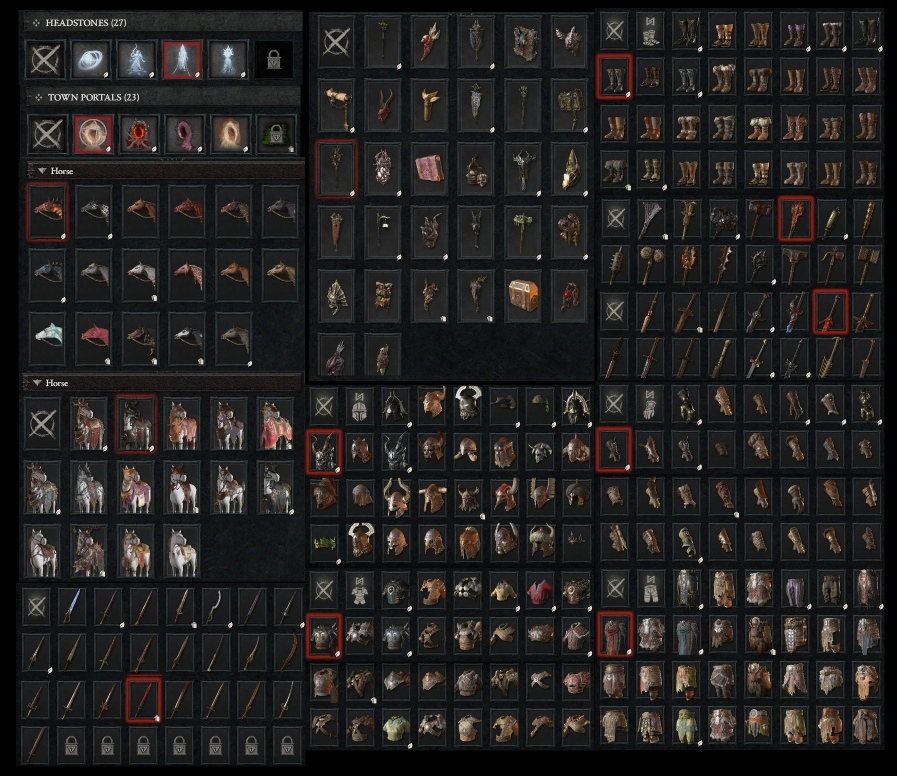The width and height of the screenshot is (897, 776).
Task: Choose the green locked town portal slot
Action: click(x=276, y=134)
